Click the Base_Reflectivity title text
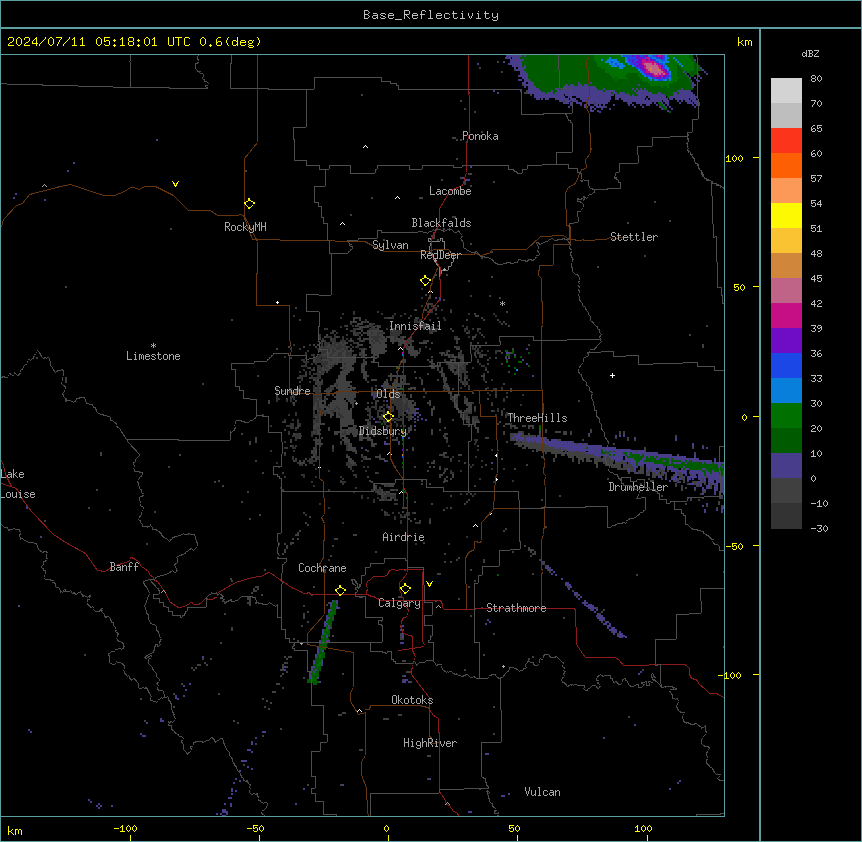The width and height of the screenshot is (862, 842). coord(431,15)
